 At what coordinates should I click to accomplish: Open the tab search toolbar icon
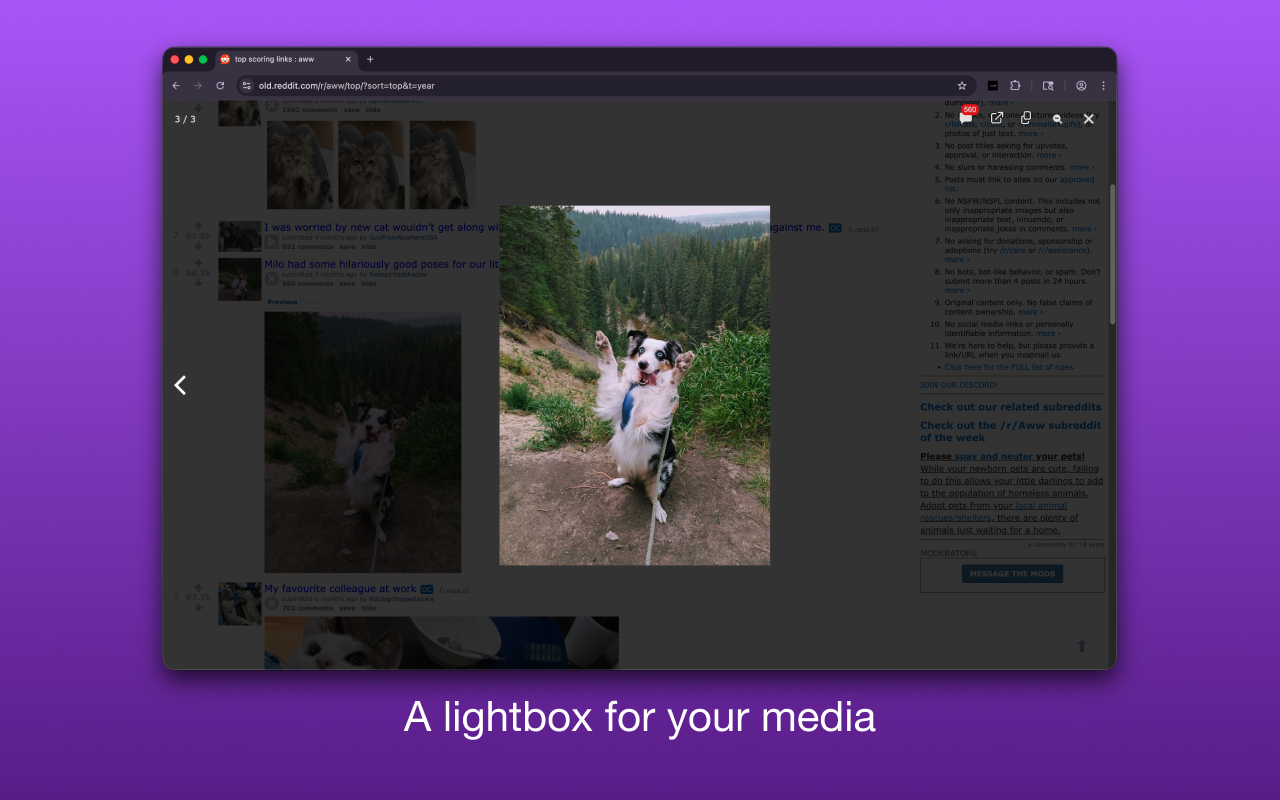click(1048, 86)
